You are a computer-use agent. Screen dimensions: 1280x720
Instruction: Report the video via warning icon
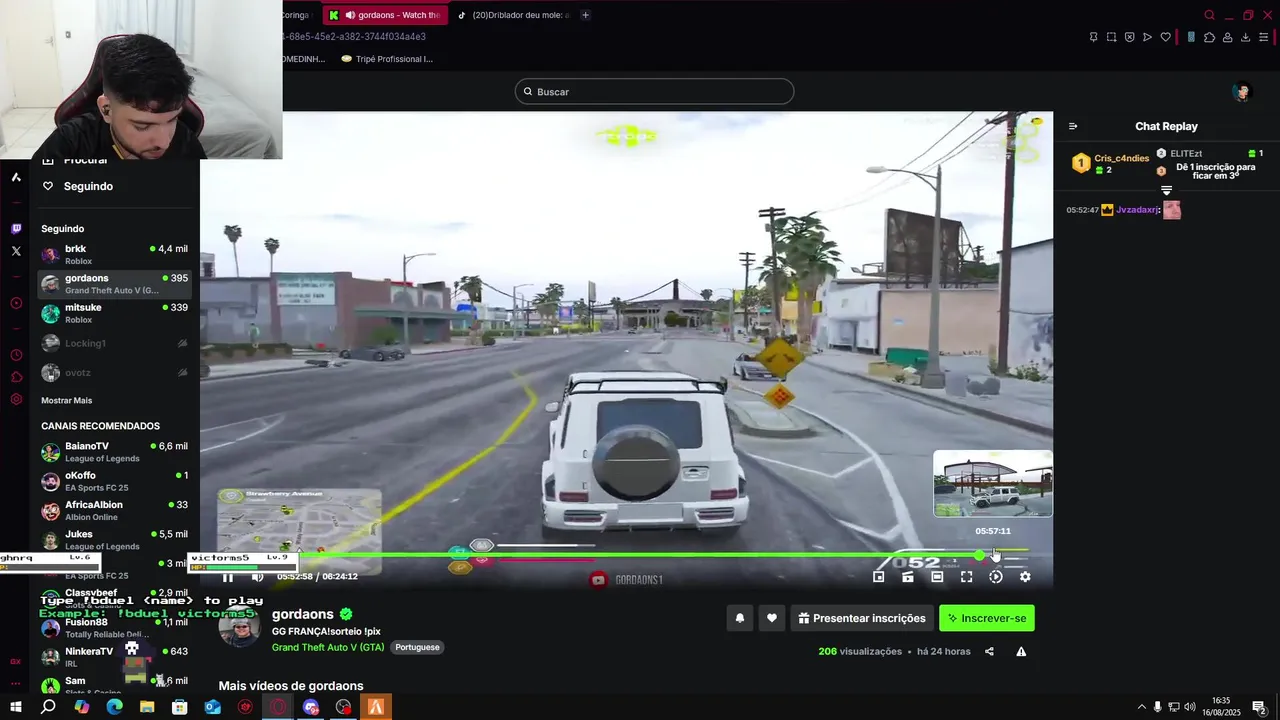click(x=1021, y=652)
